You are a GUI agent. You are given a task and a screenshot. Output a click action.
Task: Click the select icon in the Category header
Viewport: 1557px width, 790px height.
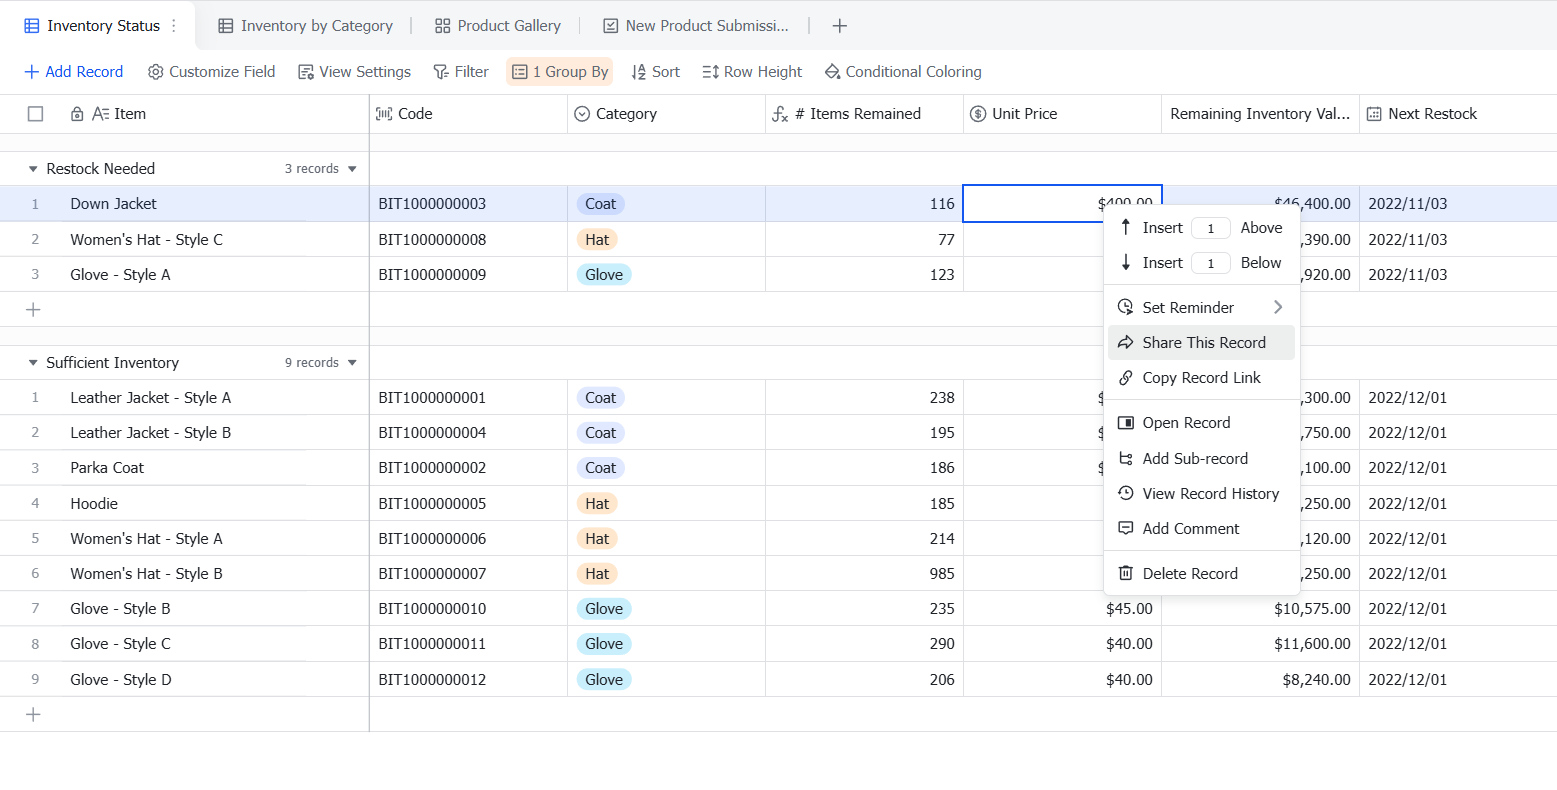coord(582,114)
